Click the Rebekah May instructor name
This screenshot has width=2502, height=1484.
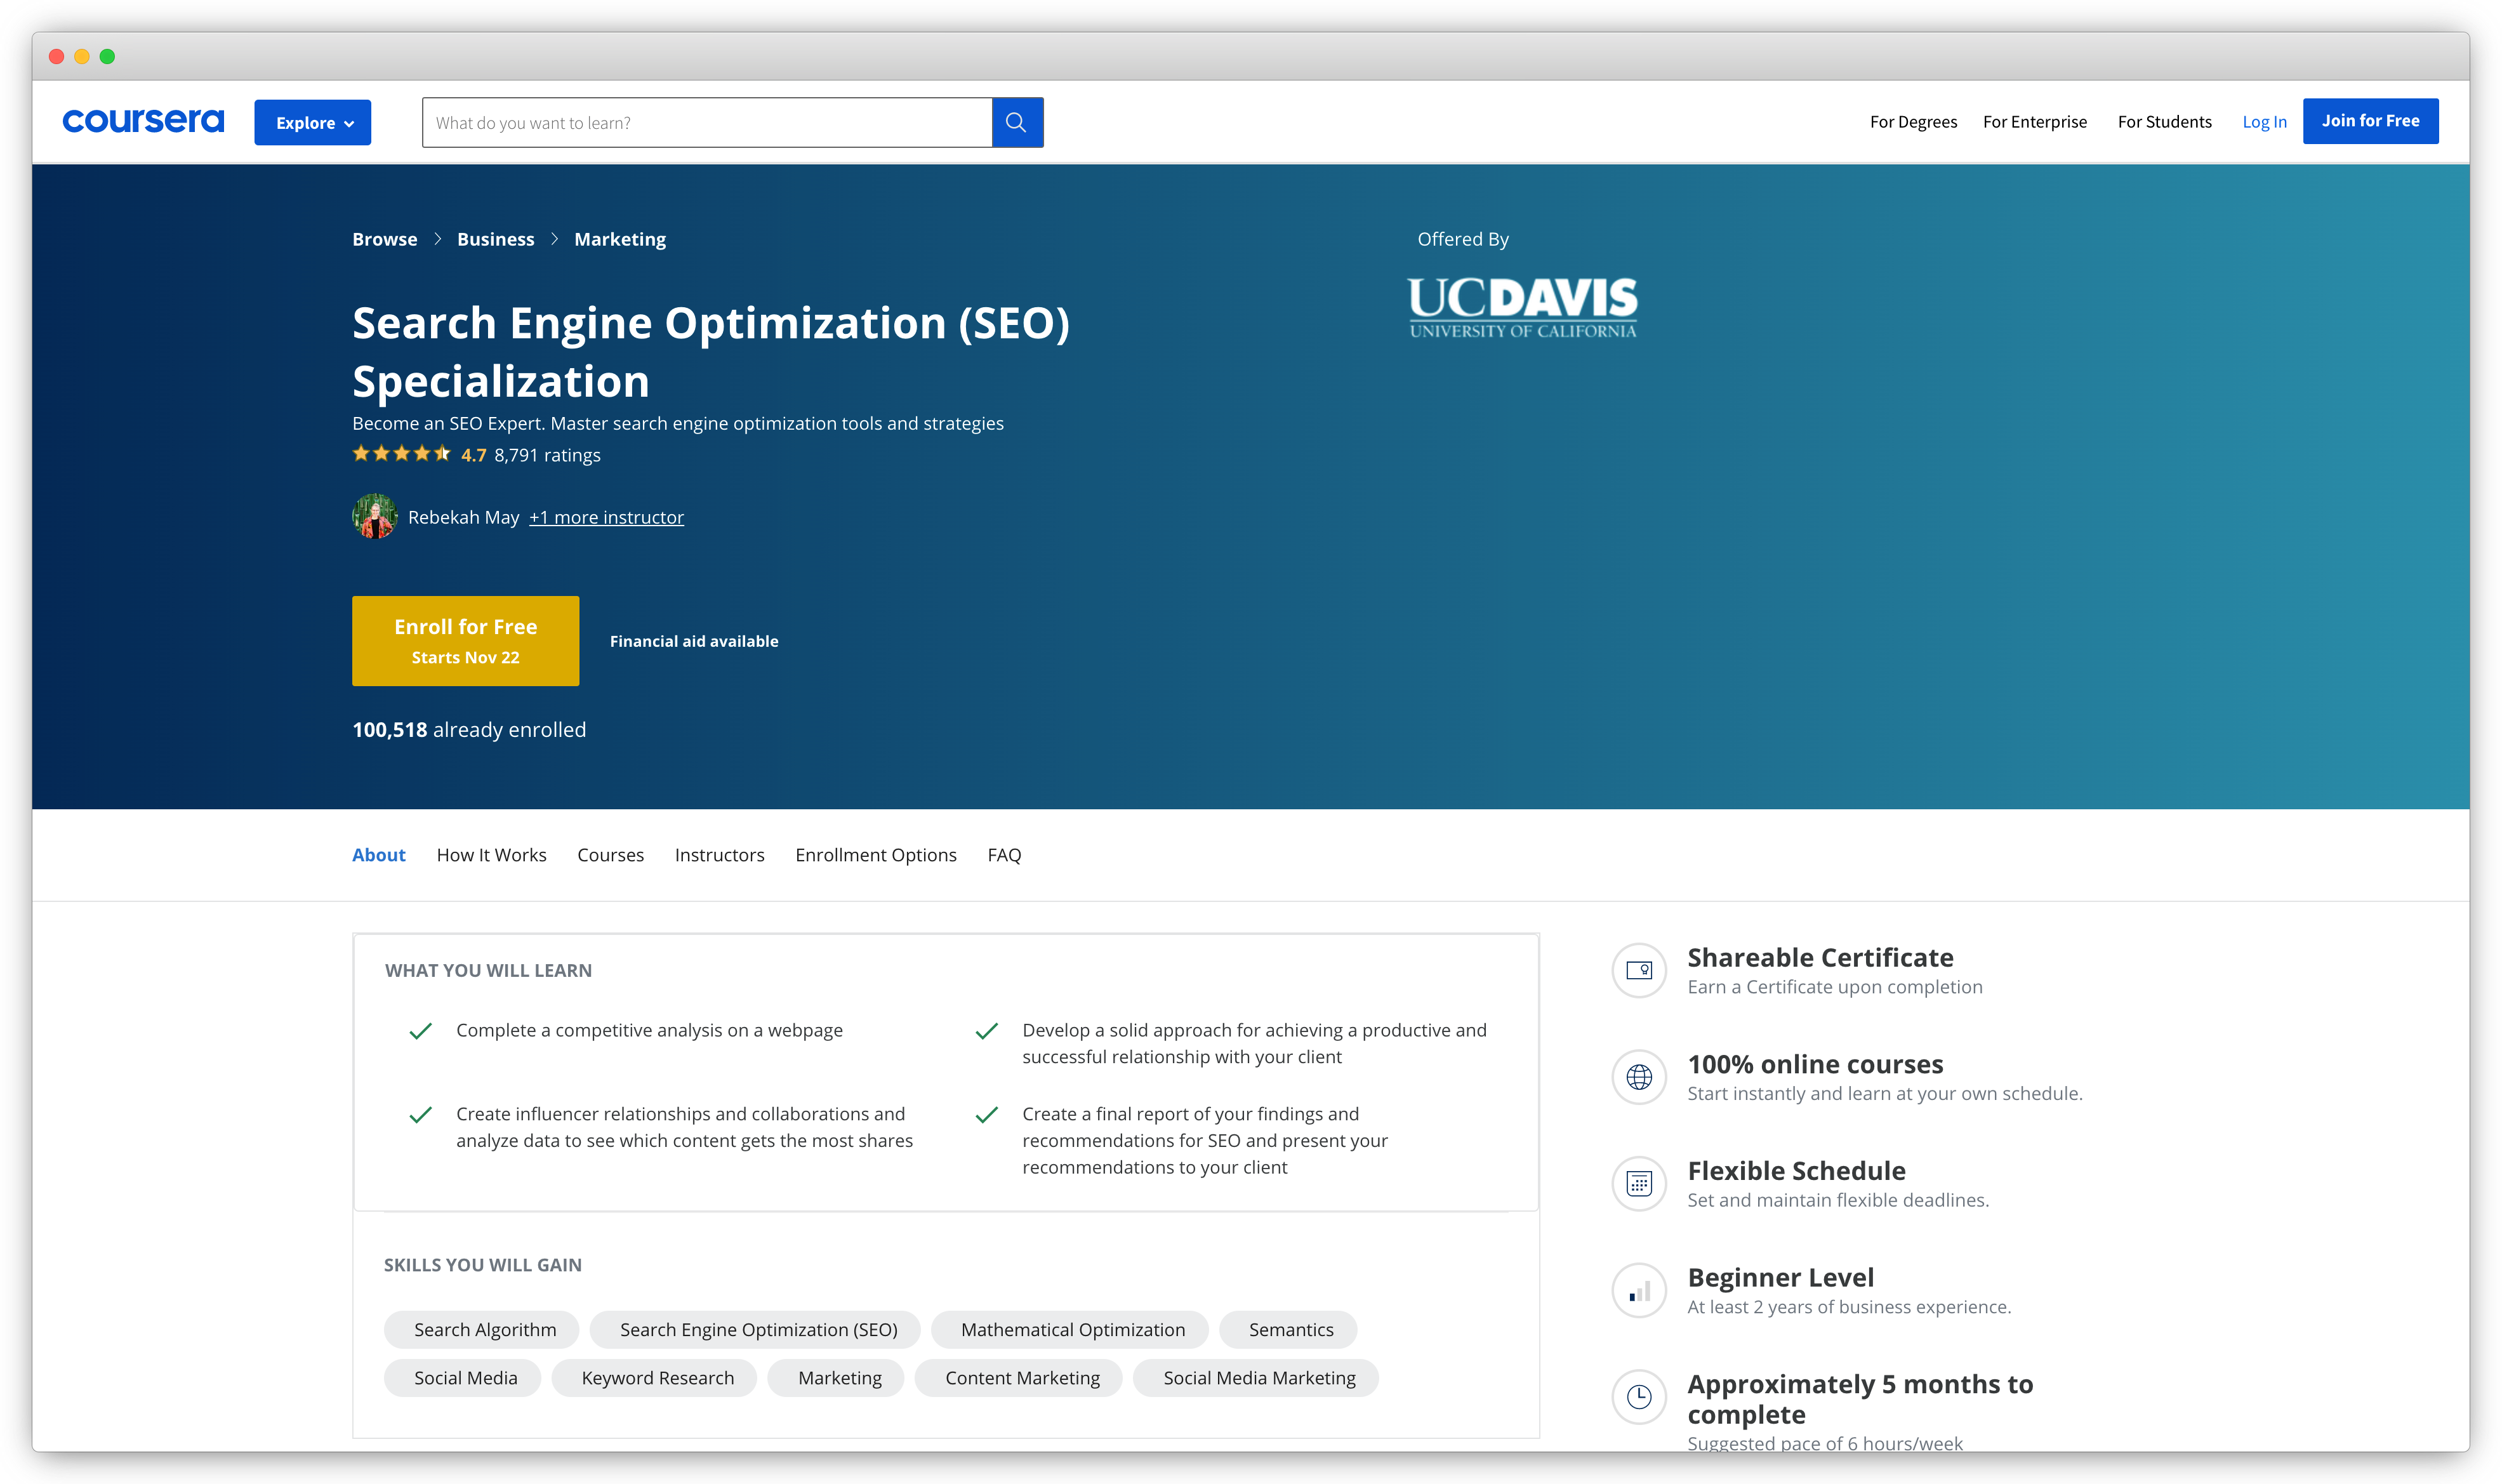463,517
